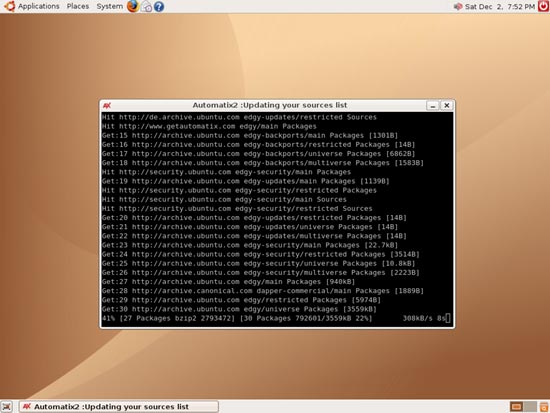Click the Get:21 edgy-updates/universe line
Screen dimensions: 550x413
click(250, 227)
